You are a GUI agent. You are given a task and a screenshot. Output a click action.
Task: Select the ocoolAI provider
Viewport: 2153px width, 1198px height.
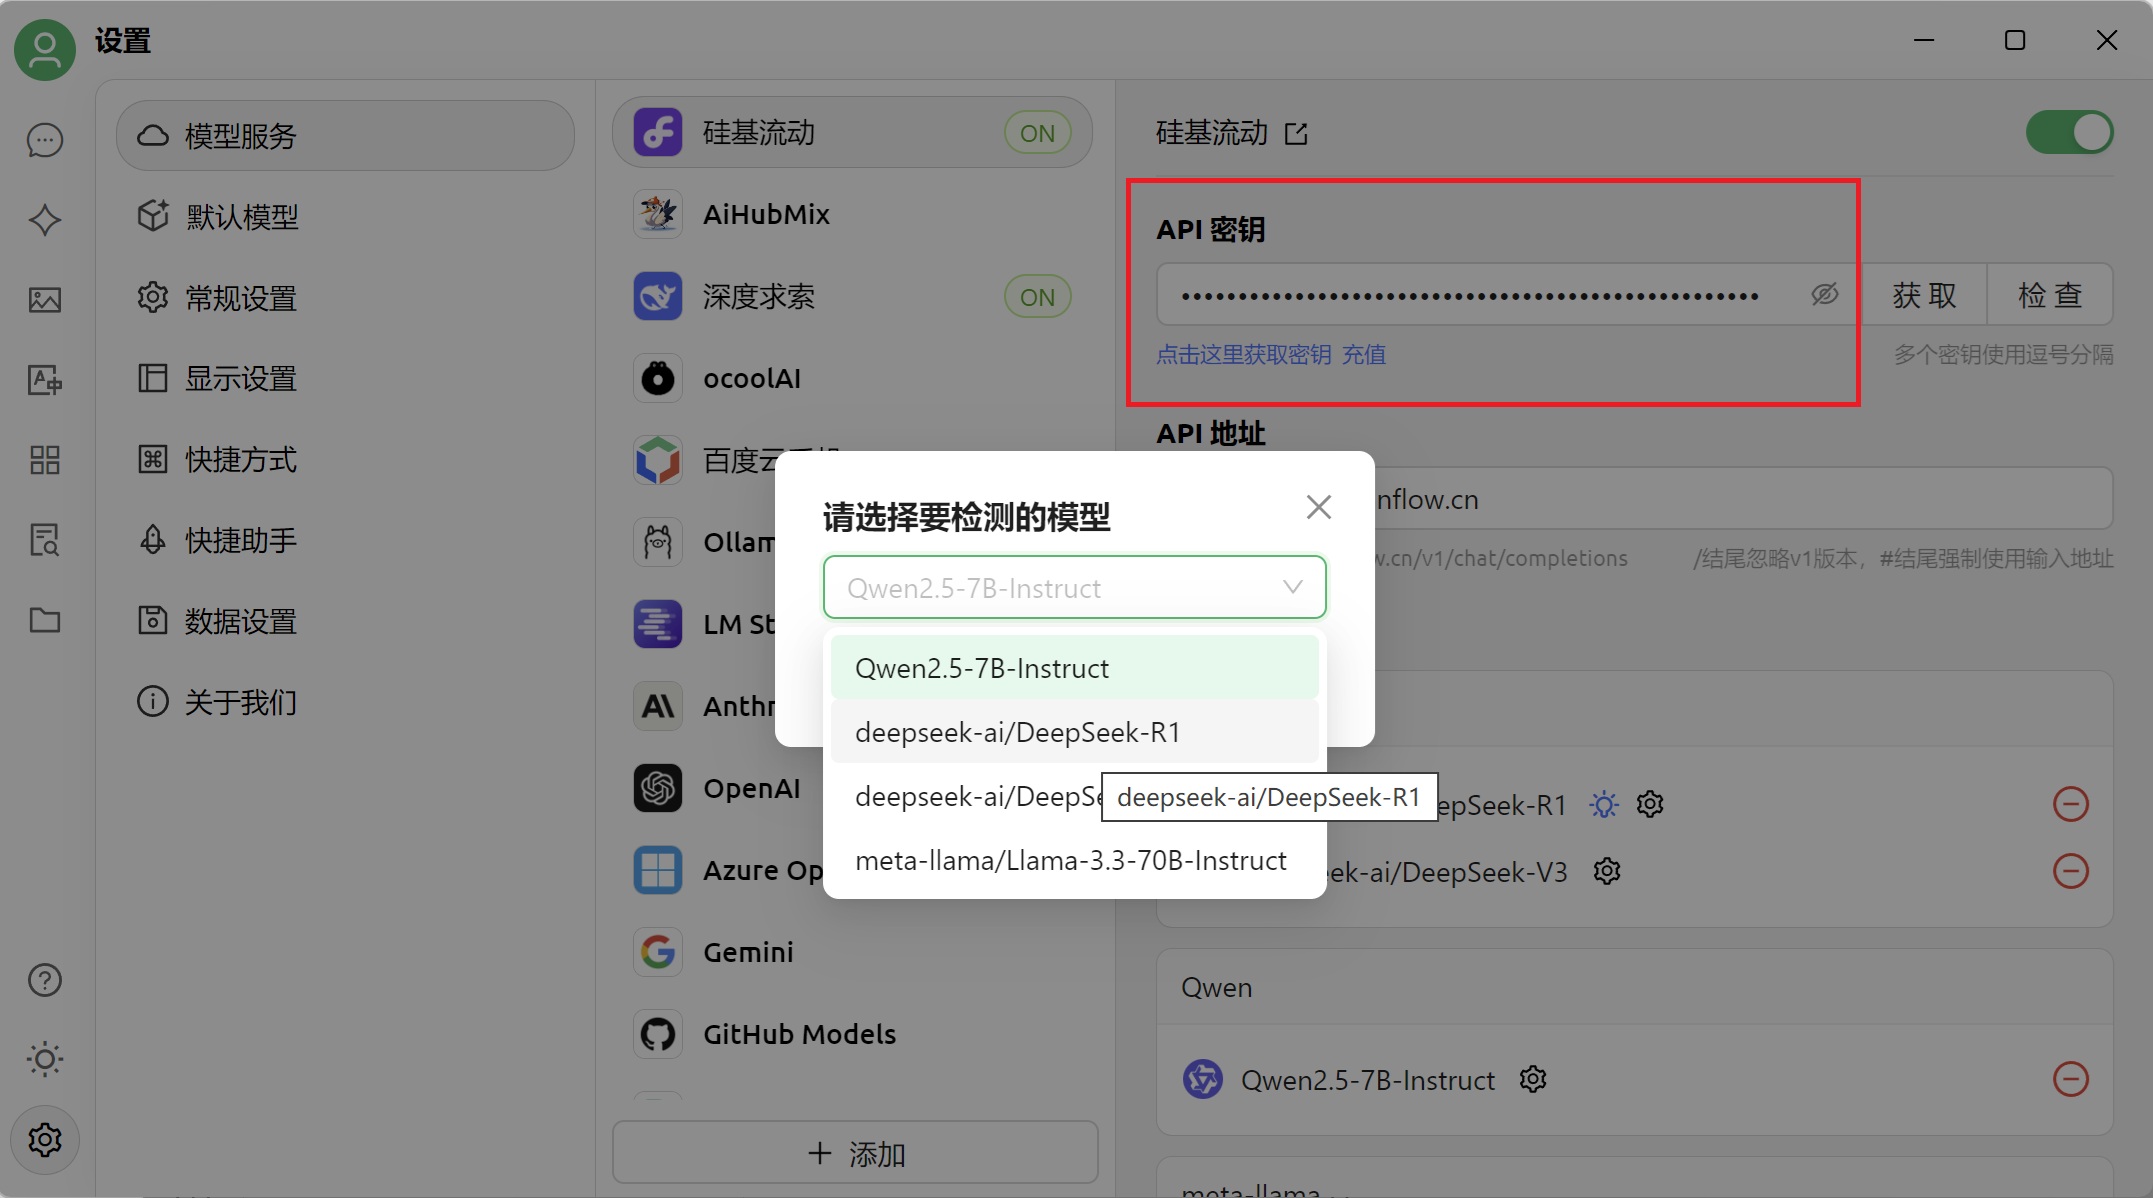click(x=852, y=378)
